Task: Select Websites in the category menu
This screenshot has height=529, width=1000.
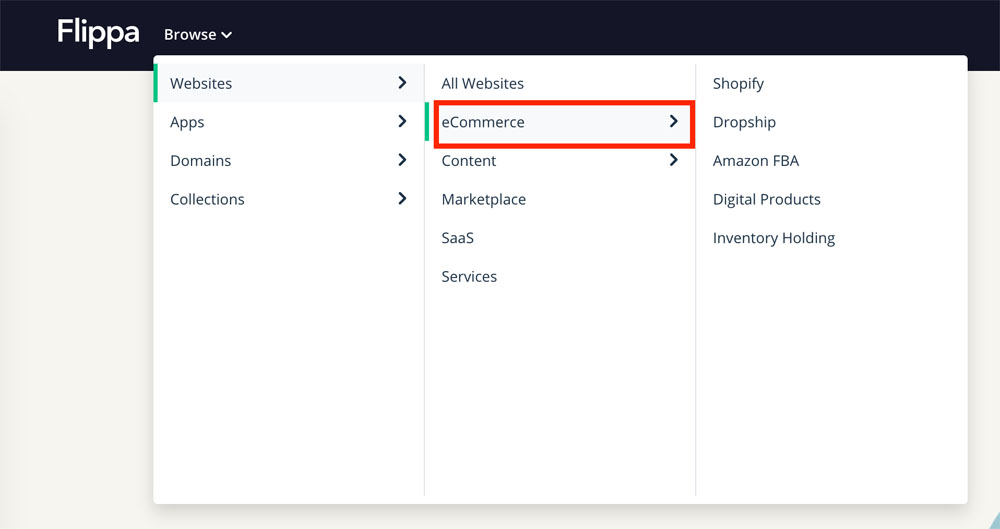Action: coord(289,83)
